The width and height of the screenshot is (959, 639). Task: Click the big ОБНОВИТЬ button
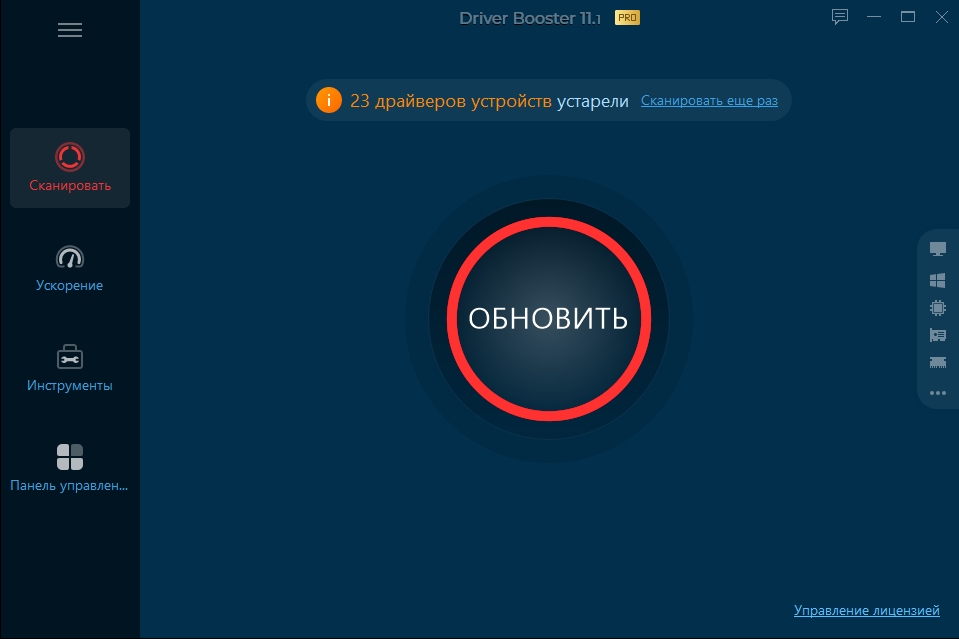tap(549, 319)
